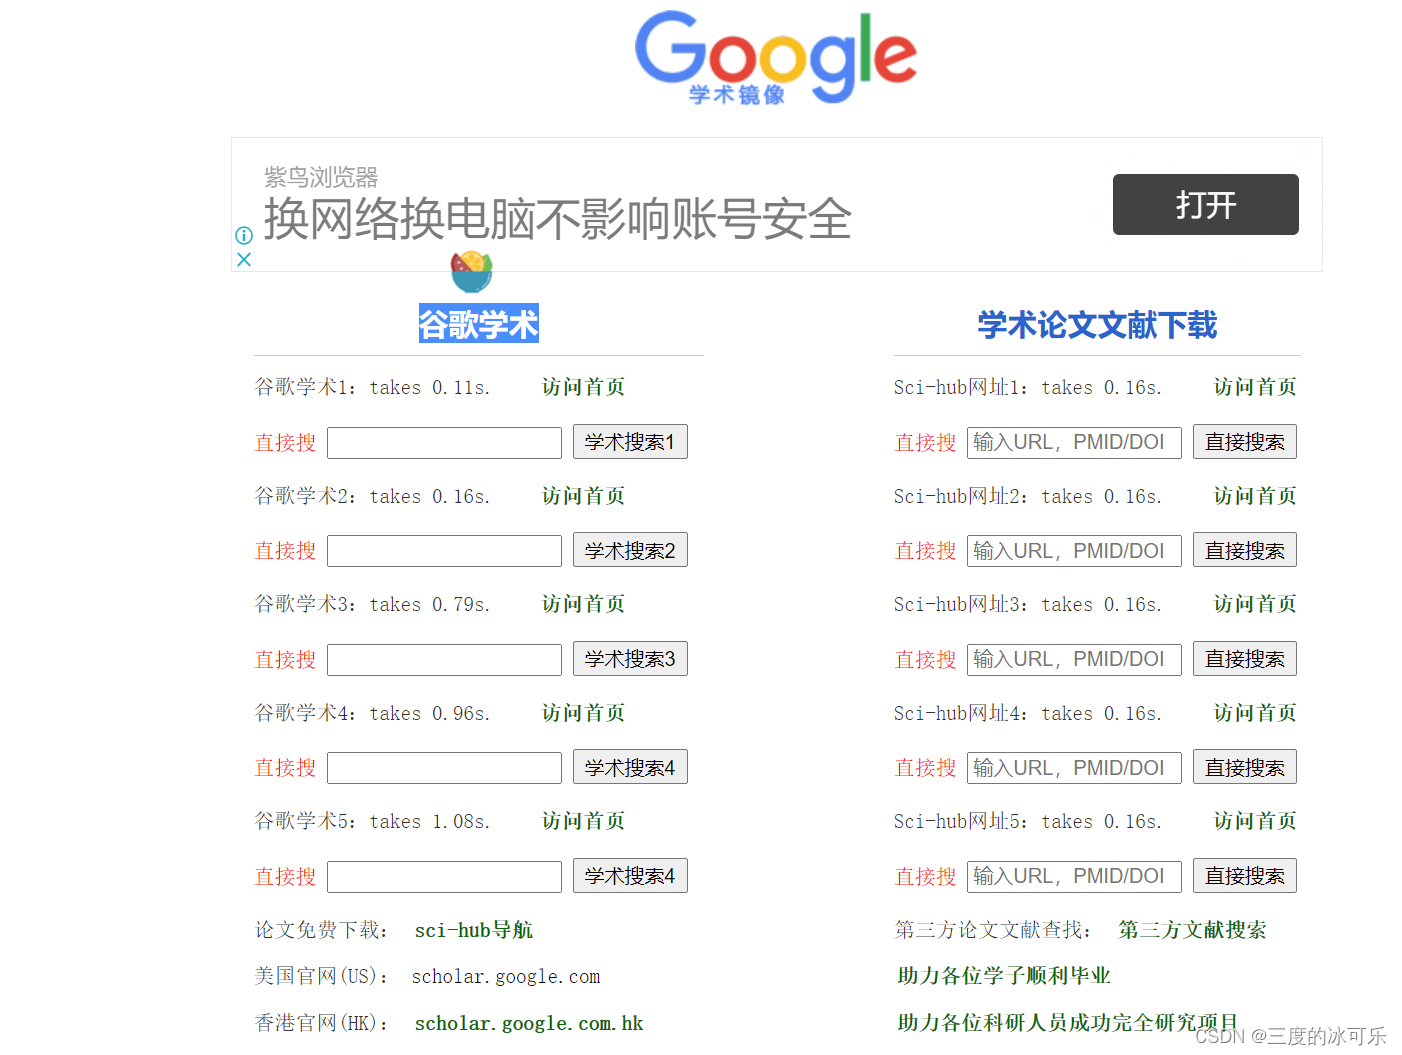Click the first 学术搜索 input field
The height and width of the screenshot is (1055, 1402).
(x=443, y=441)
